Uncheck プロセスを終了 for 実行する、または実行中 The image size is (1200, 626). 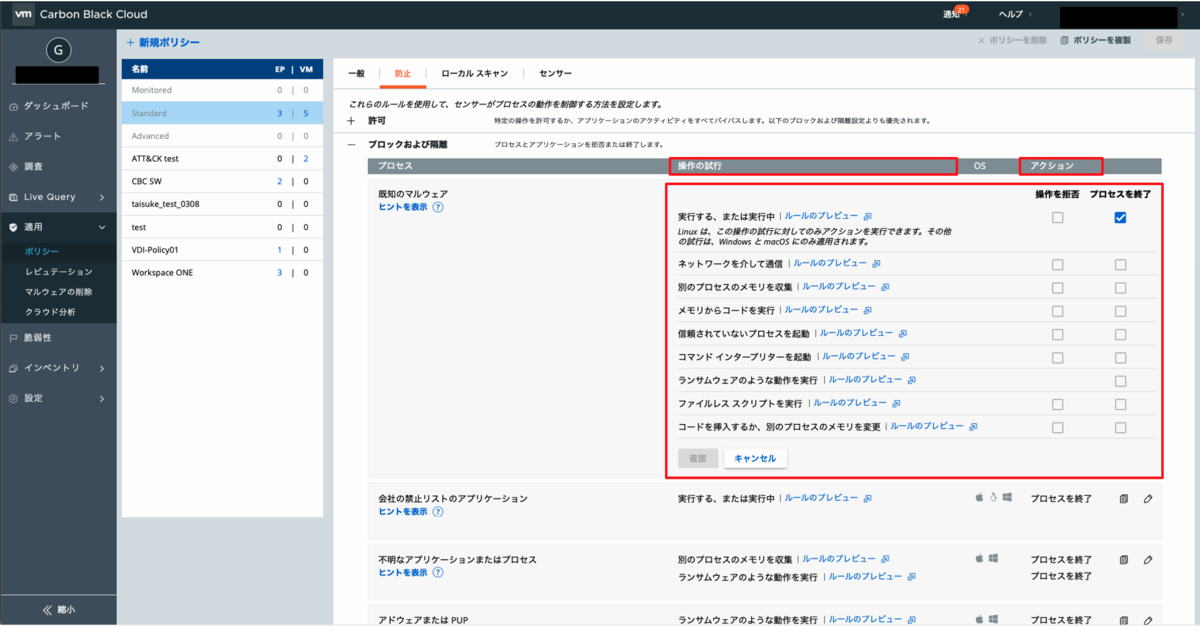1120,217
